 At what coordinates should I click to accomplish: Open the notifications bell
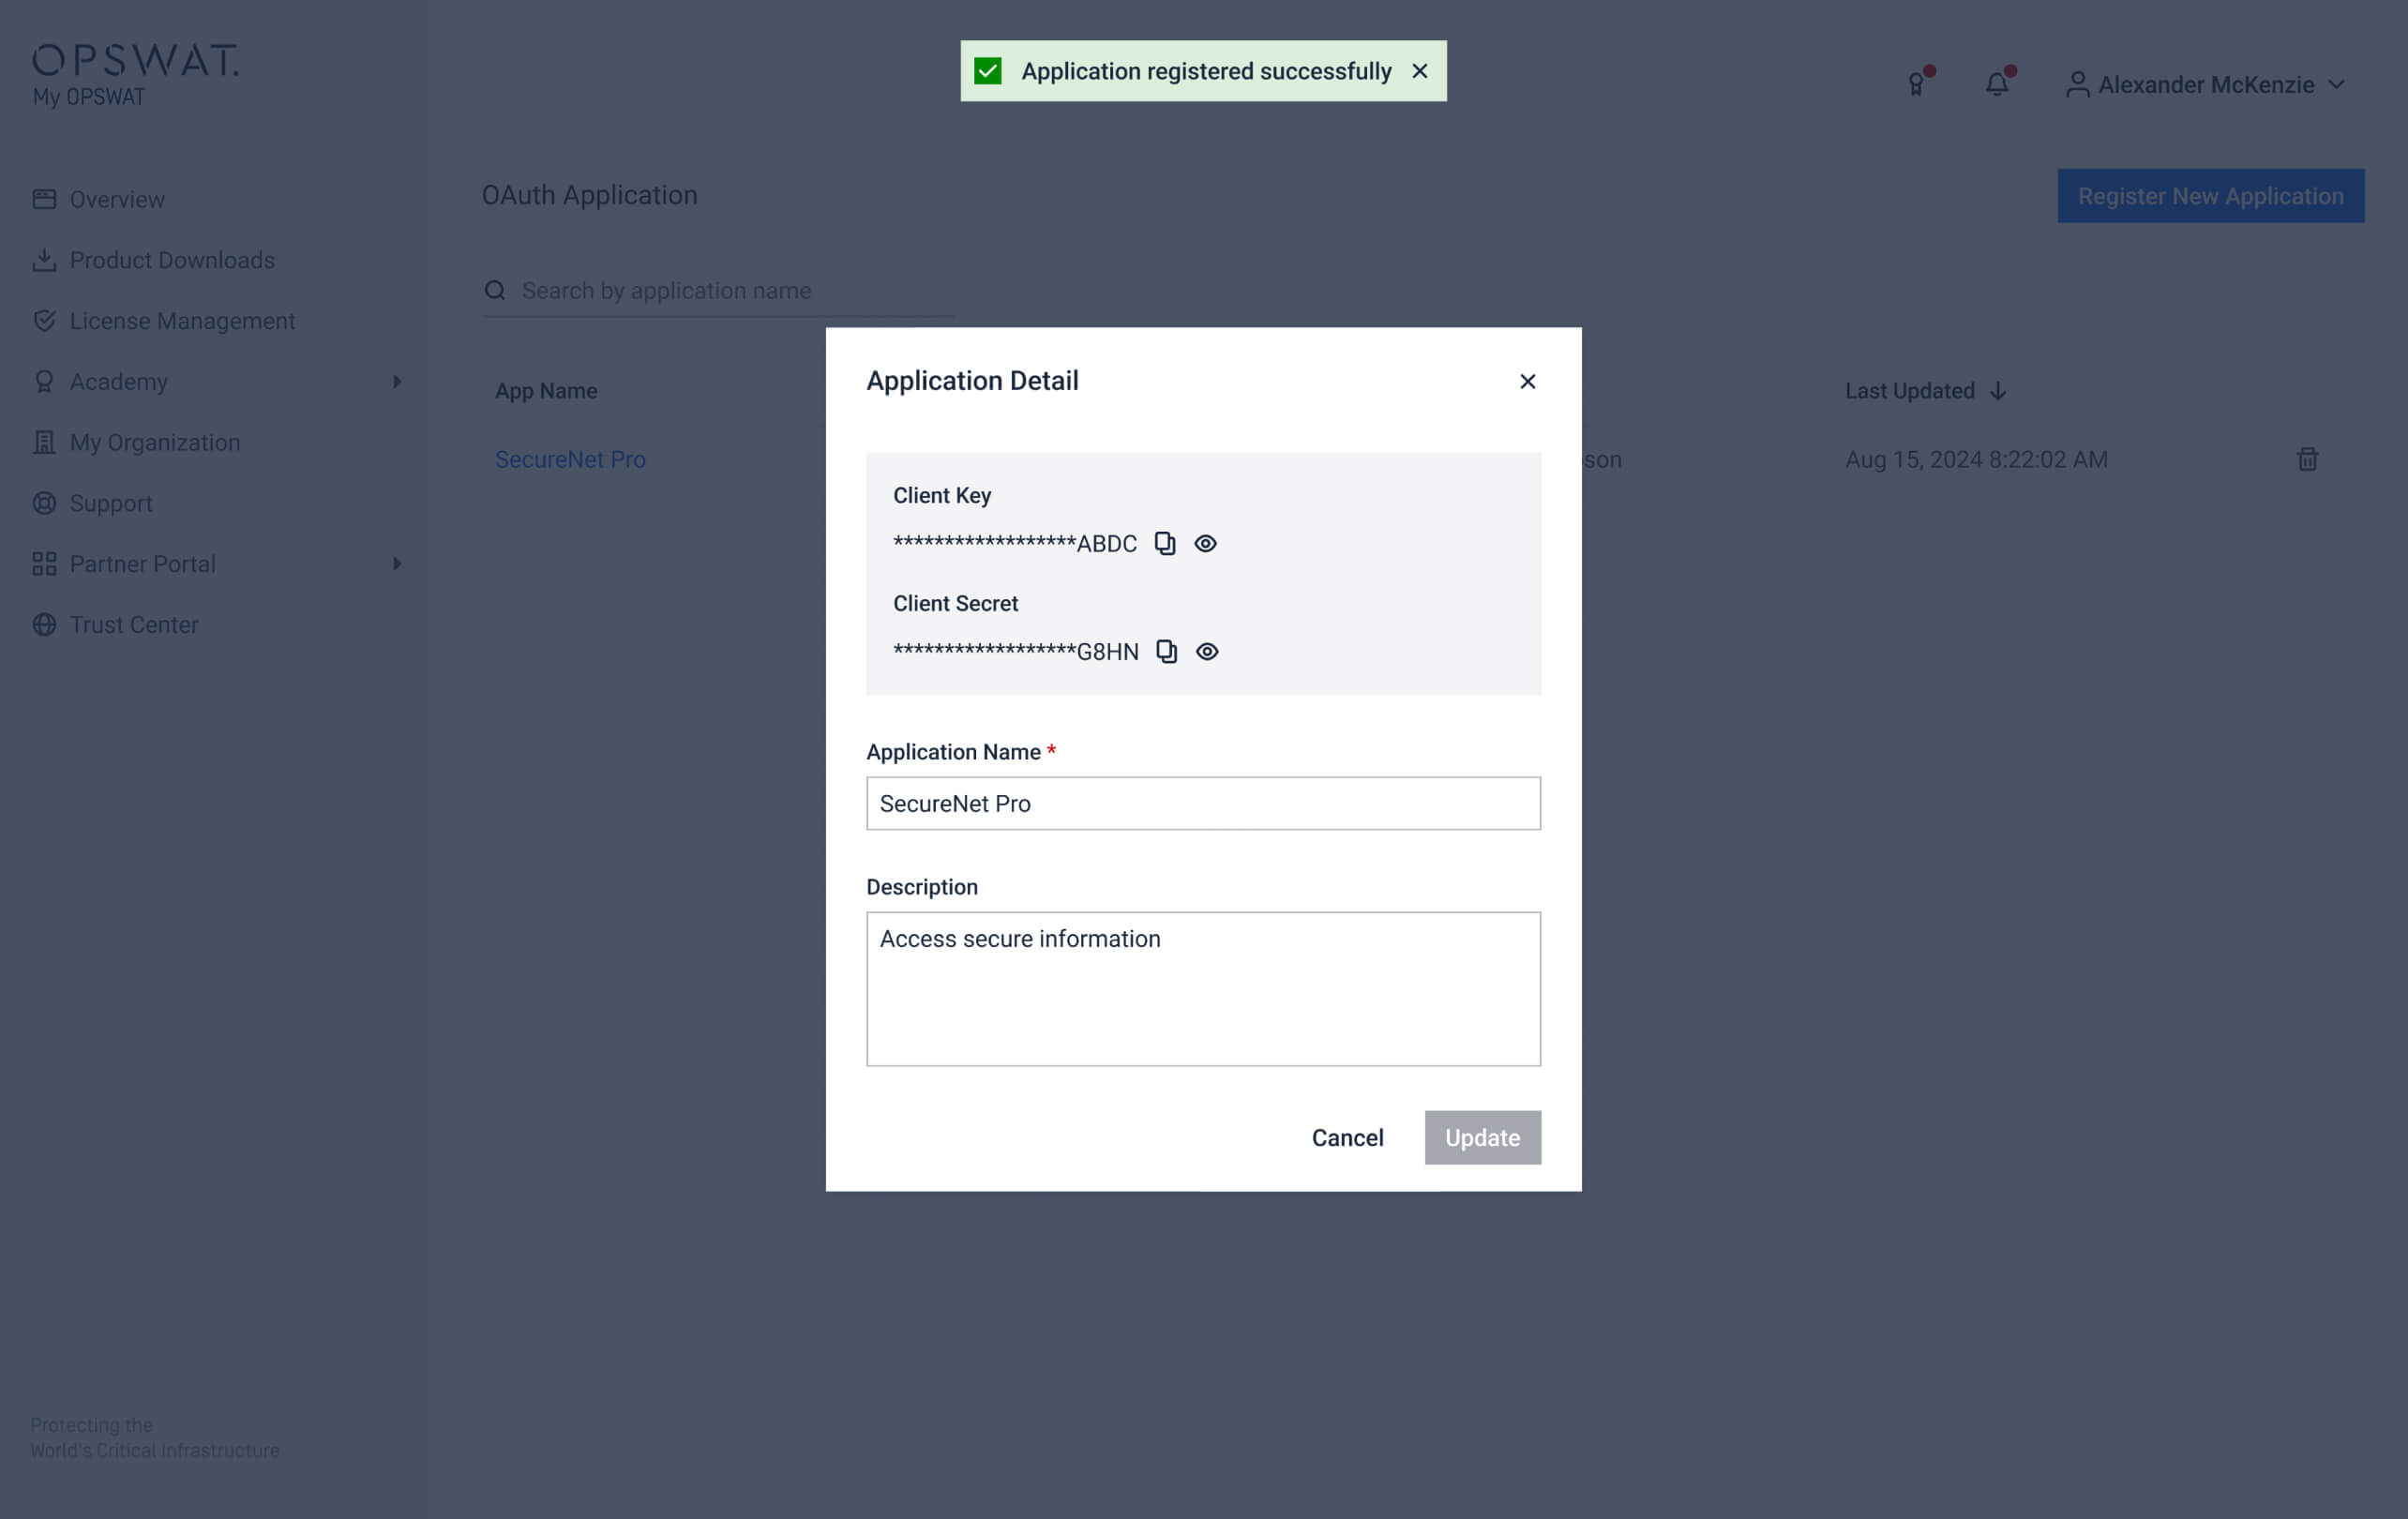coord(1996,84)
